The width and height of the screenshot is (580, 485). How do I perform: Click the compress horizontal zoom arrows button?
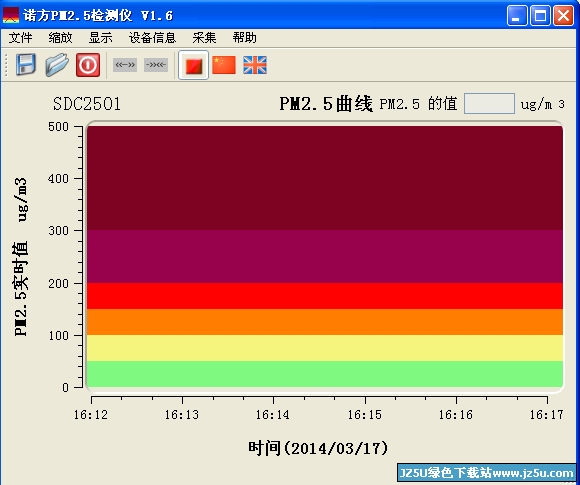tap(156, 65)
